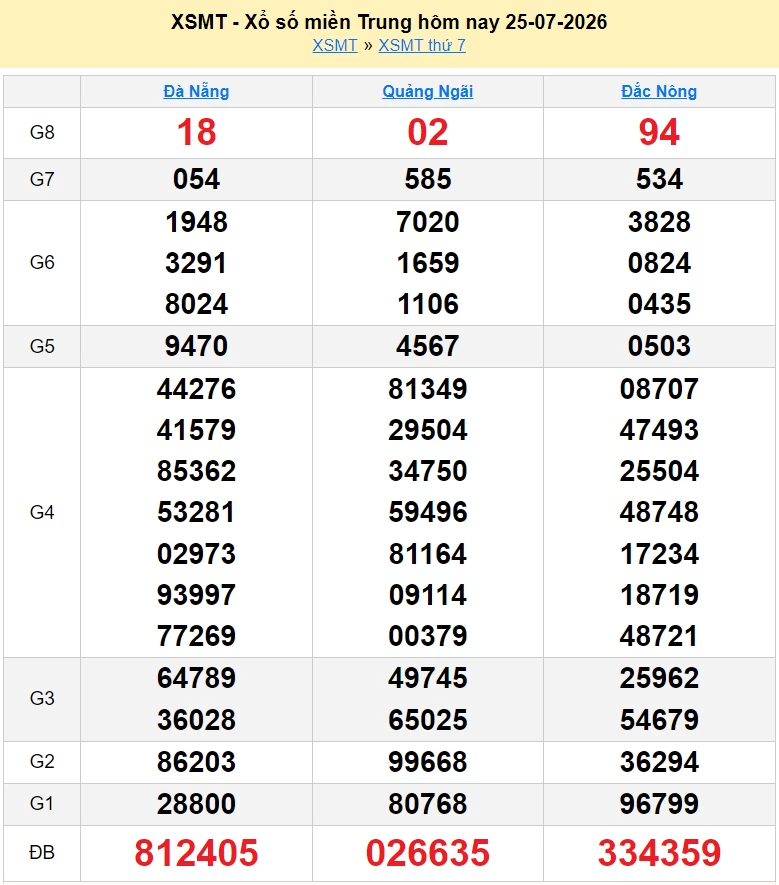Viewport: 779px width, 885px height.
Task: Select the G7 row label
Action: coord(42,179)
